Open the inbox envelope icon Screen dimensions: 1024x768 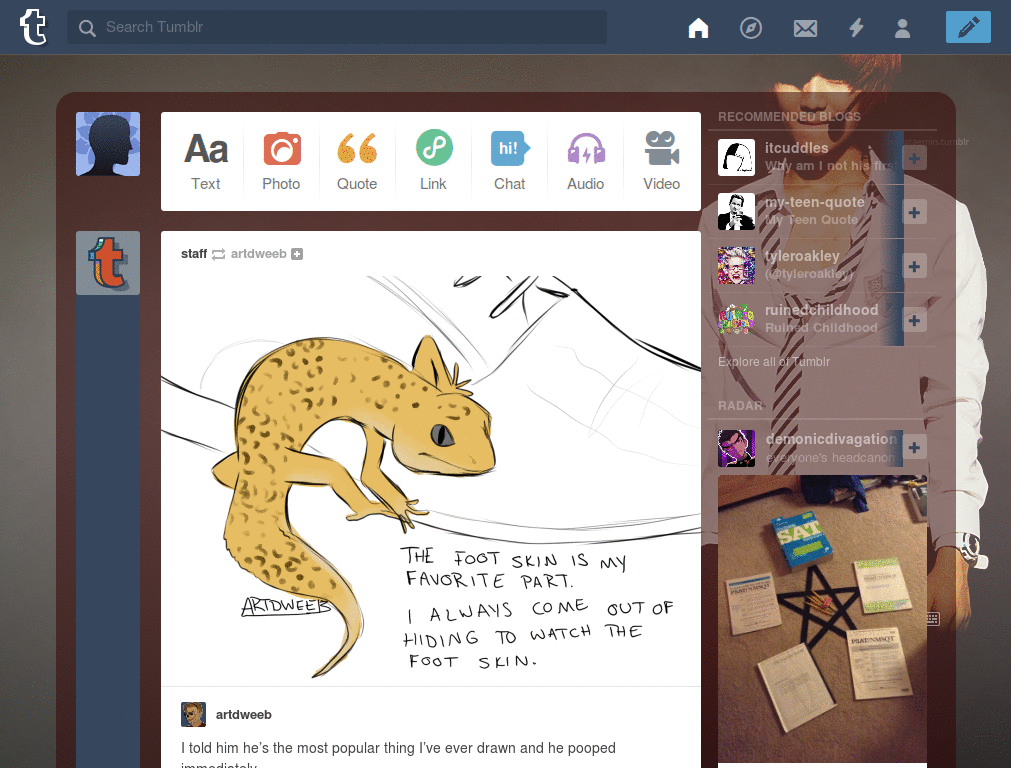coord(805,28)
